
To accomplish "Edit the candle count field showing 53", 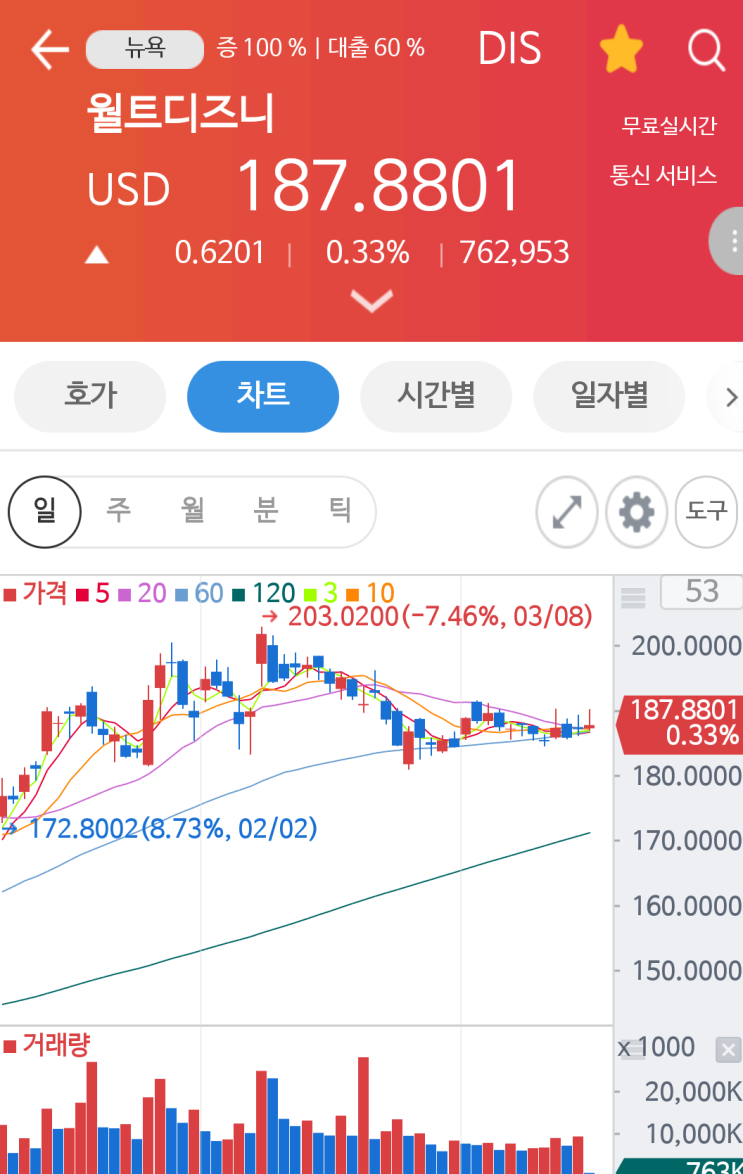I will pyautogui.click(x=701, y=591).
